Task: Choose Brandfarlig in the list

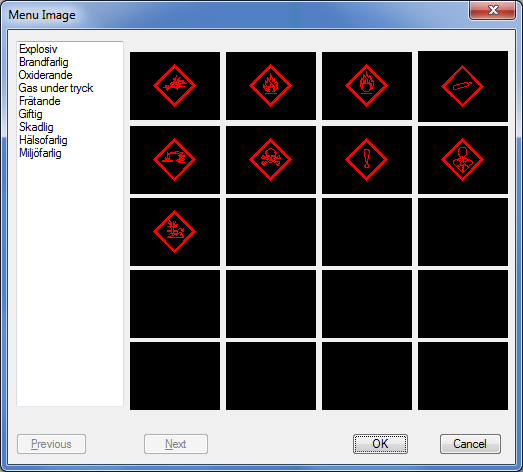Action: (44, 62)
